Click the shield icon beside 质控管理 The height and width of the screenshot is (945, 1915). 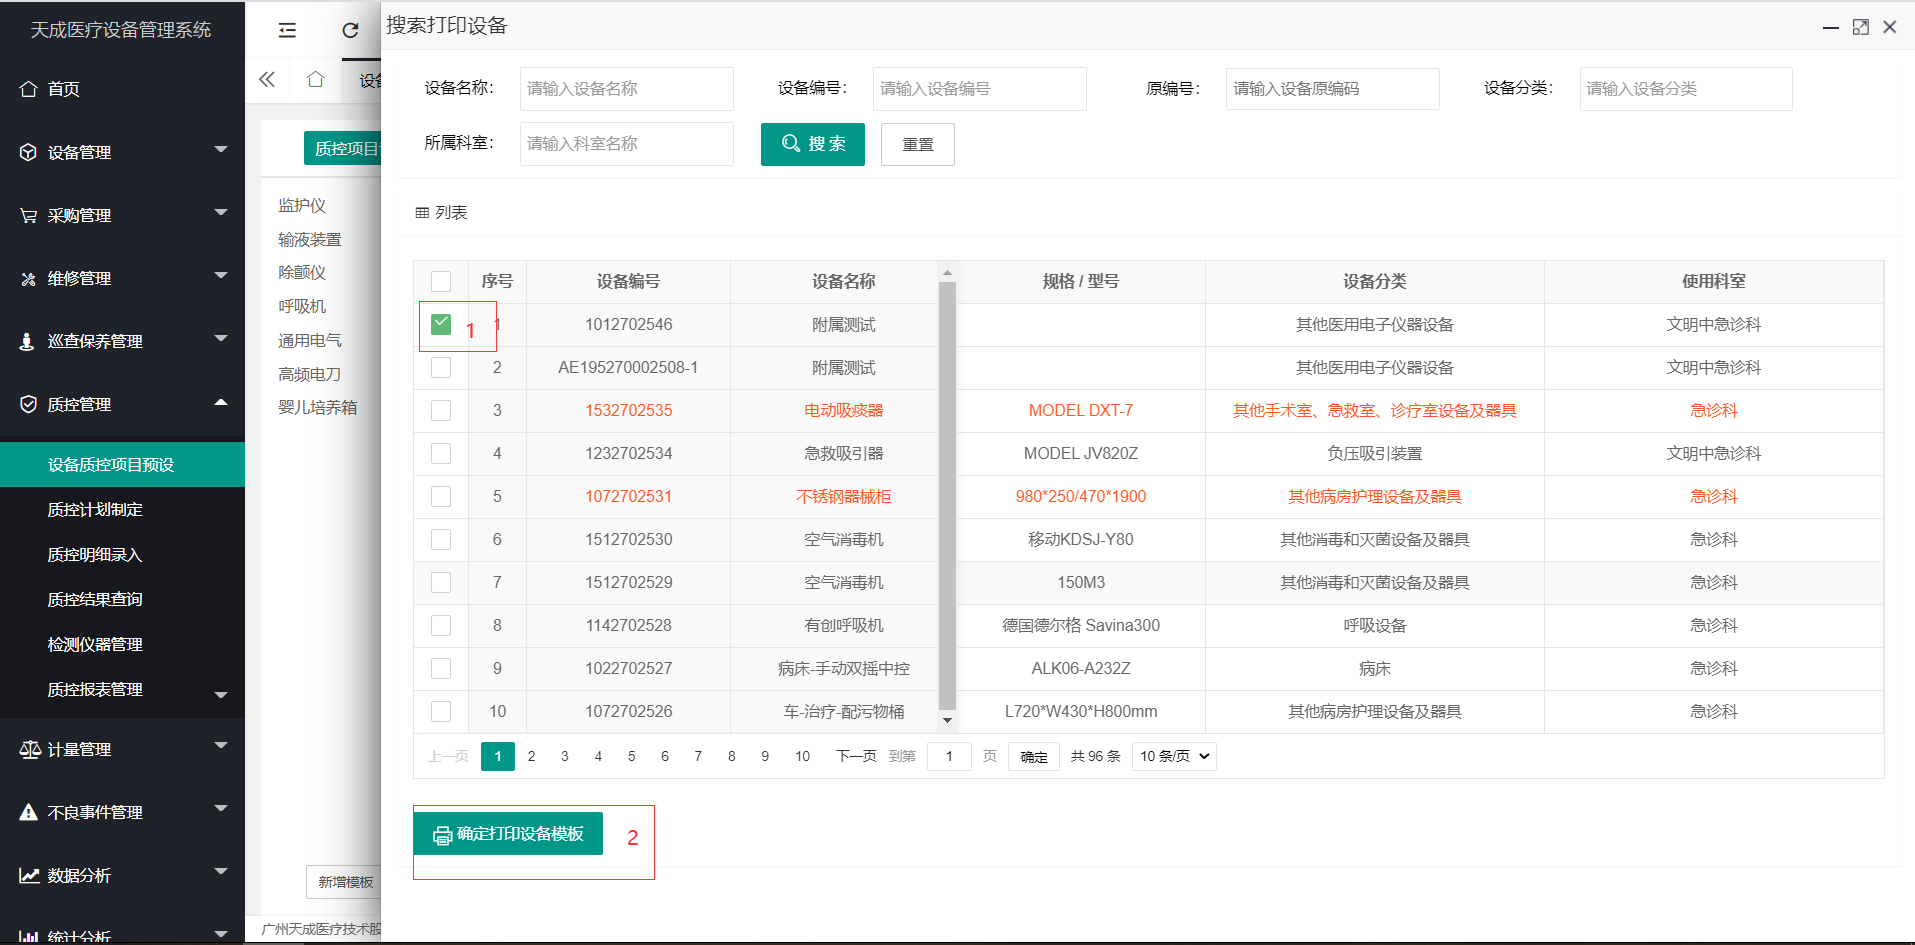(x=29, y=404)
